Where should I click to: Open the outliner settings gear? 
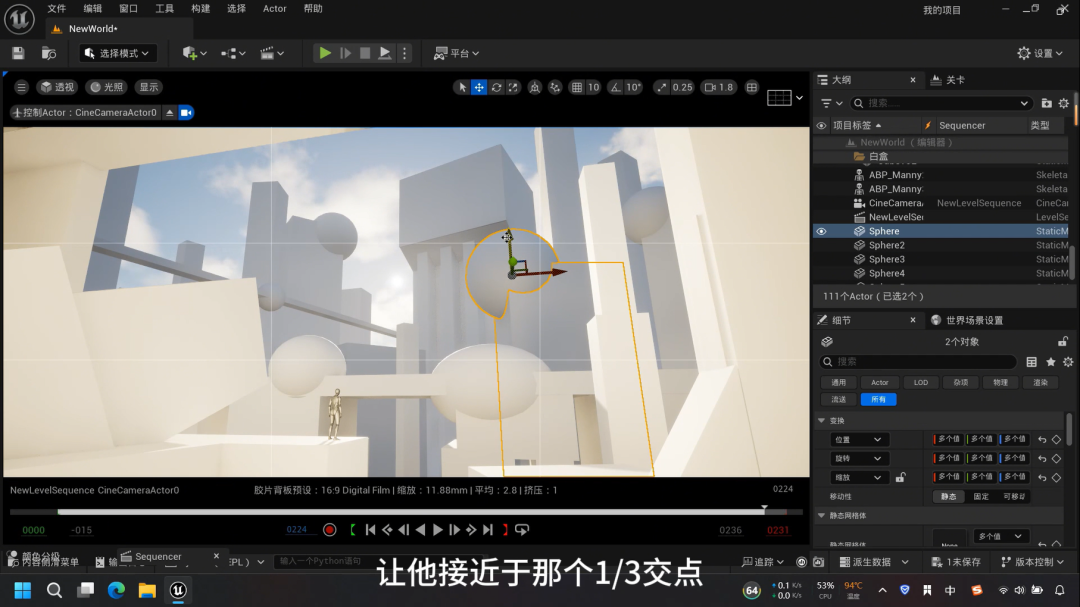click(x=1064, y=103)
